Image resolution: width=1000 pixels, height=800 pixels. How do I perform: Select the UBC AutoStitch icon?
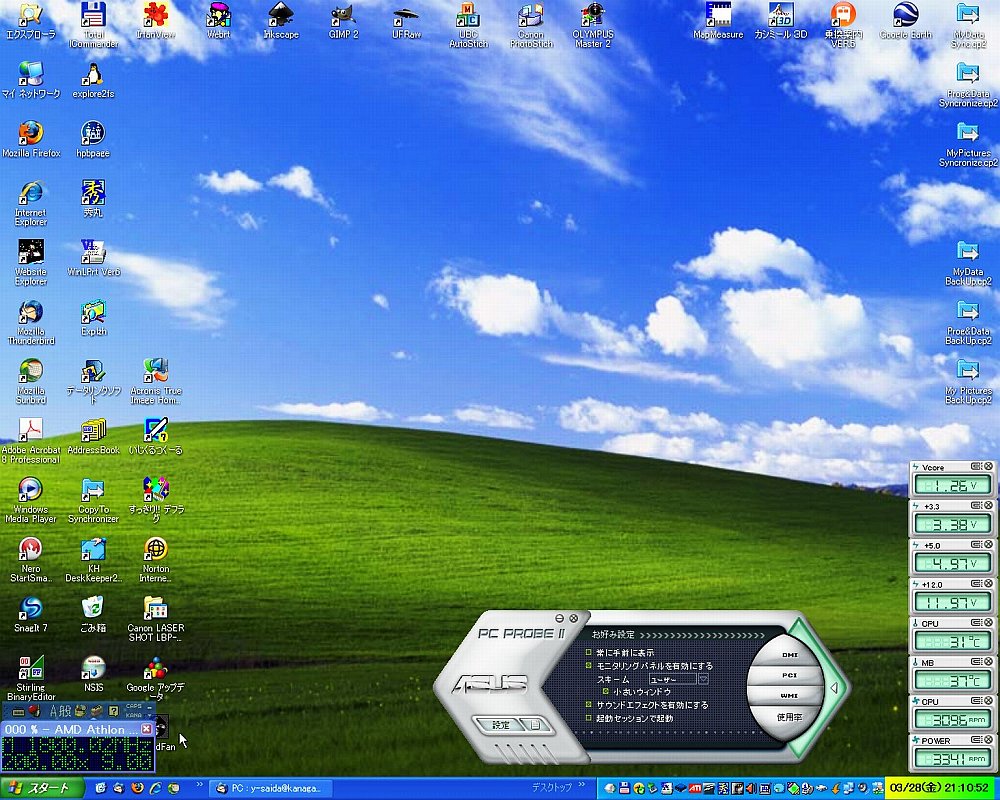[x=469, y=25]
